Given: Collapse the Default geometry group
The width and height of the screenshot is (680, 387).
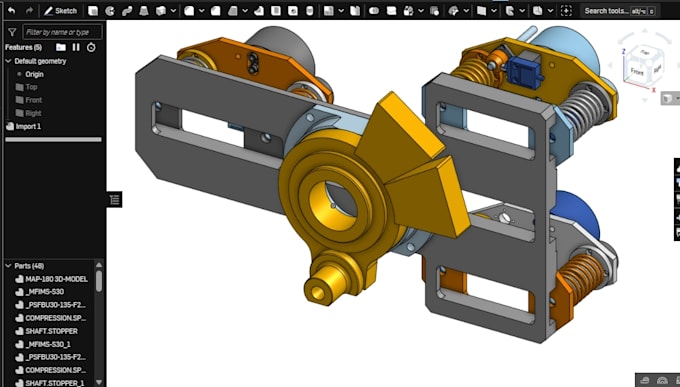Looking at the screenshot, I should coord(8,61).
